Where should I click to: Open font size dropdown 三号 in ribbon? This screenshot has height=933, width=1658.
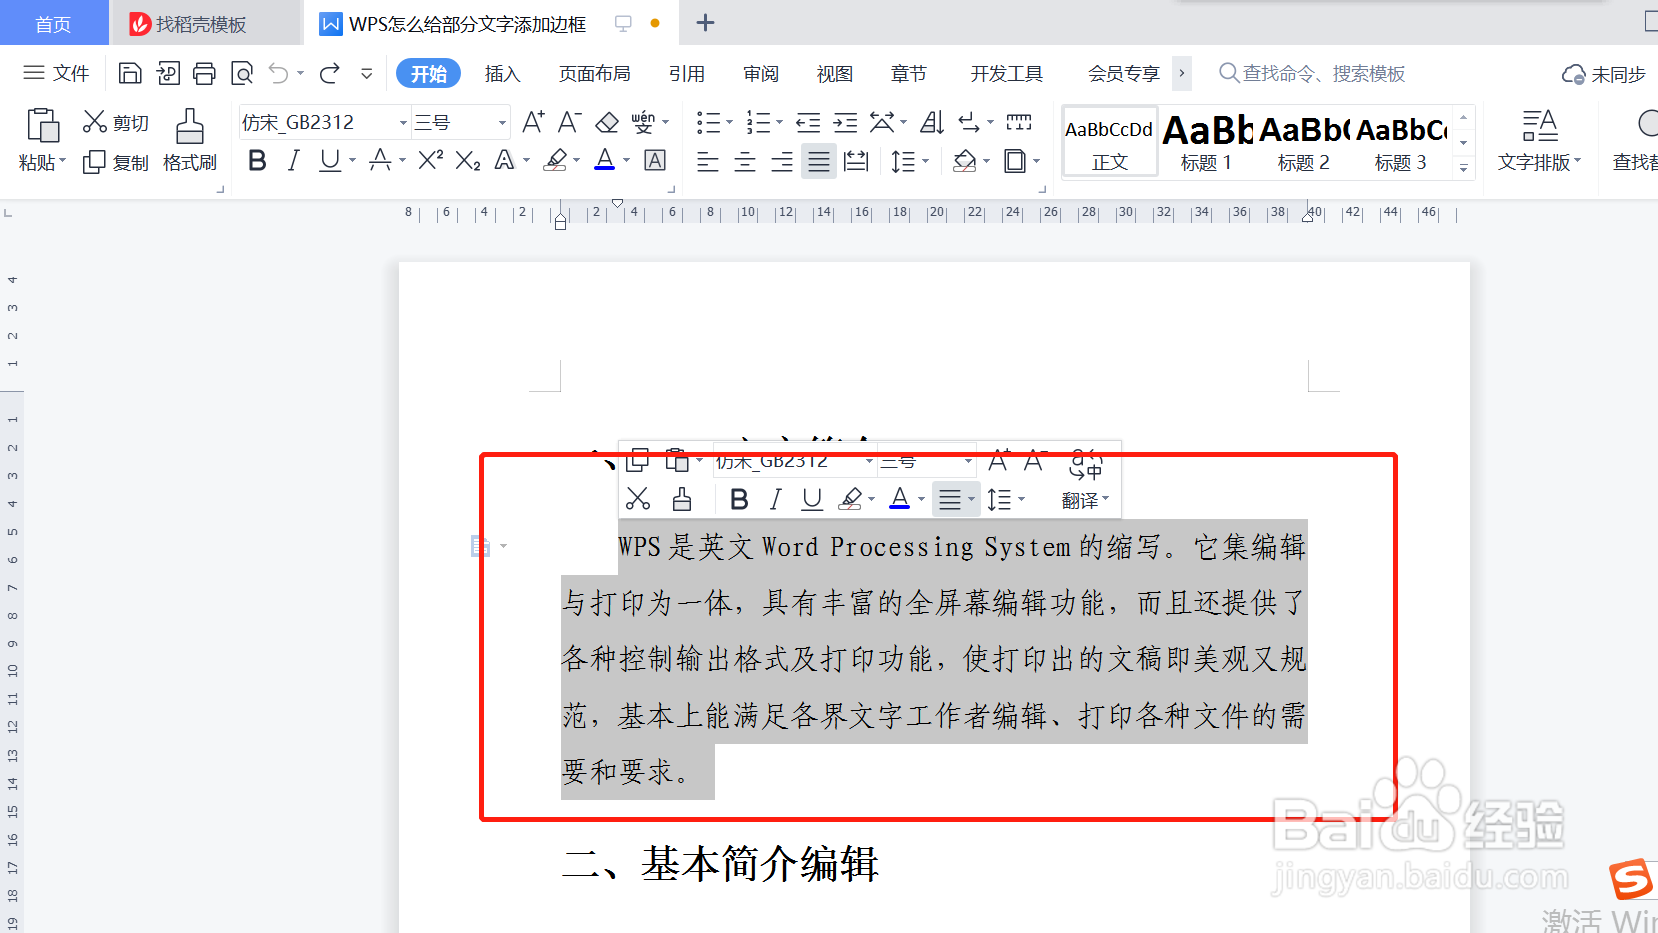coord(502,123)
